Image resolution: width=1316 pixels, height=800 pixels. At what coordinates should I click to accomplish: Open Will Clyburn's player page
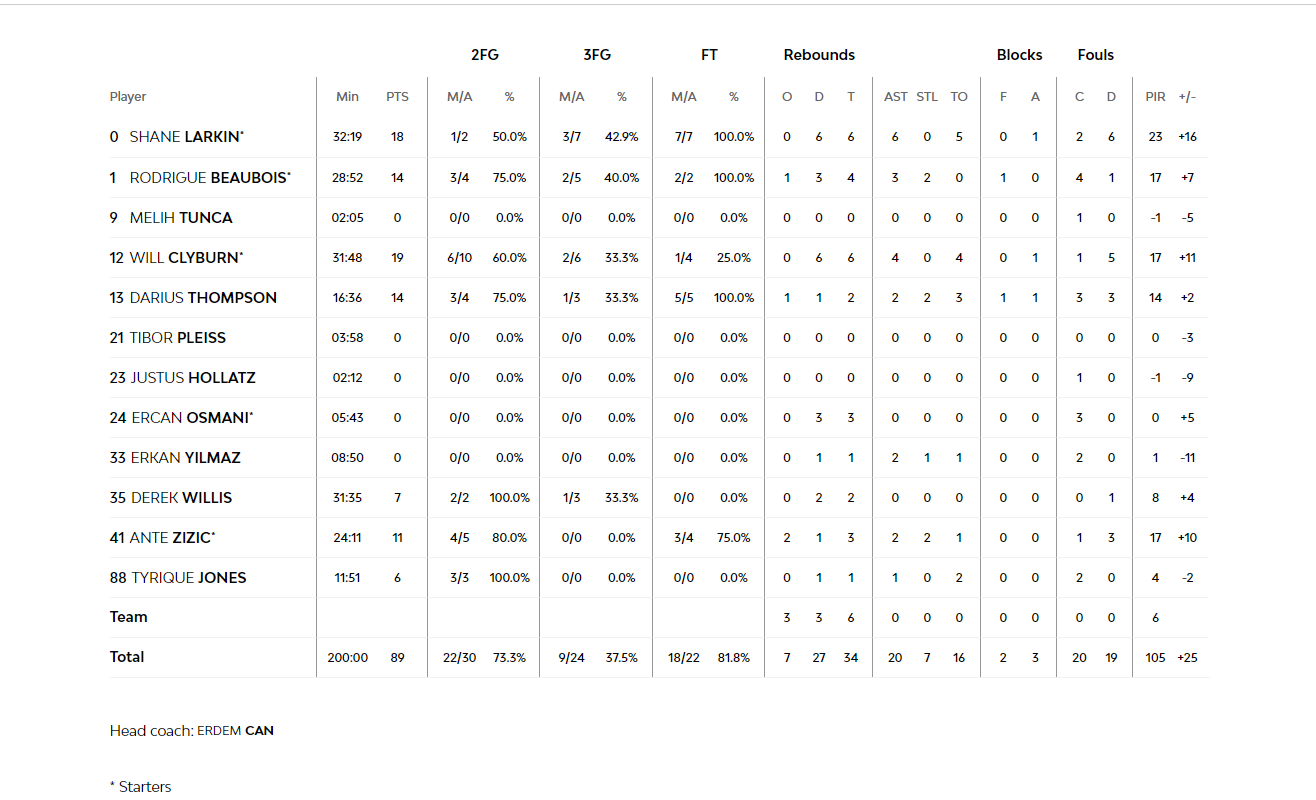(x=185, y=257)
